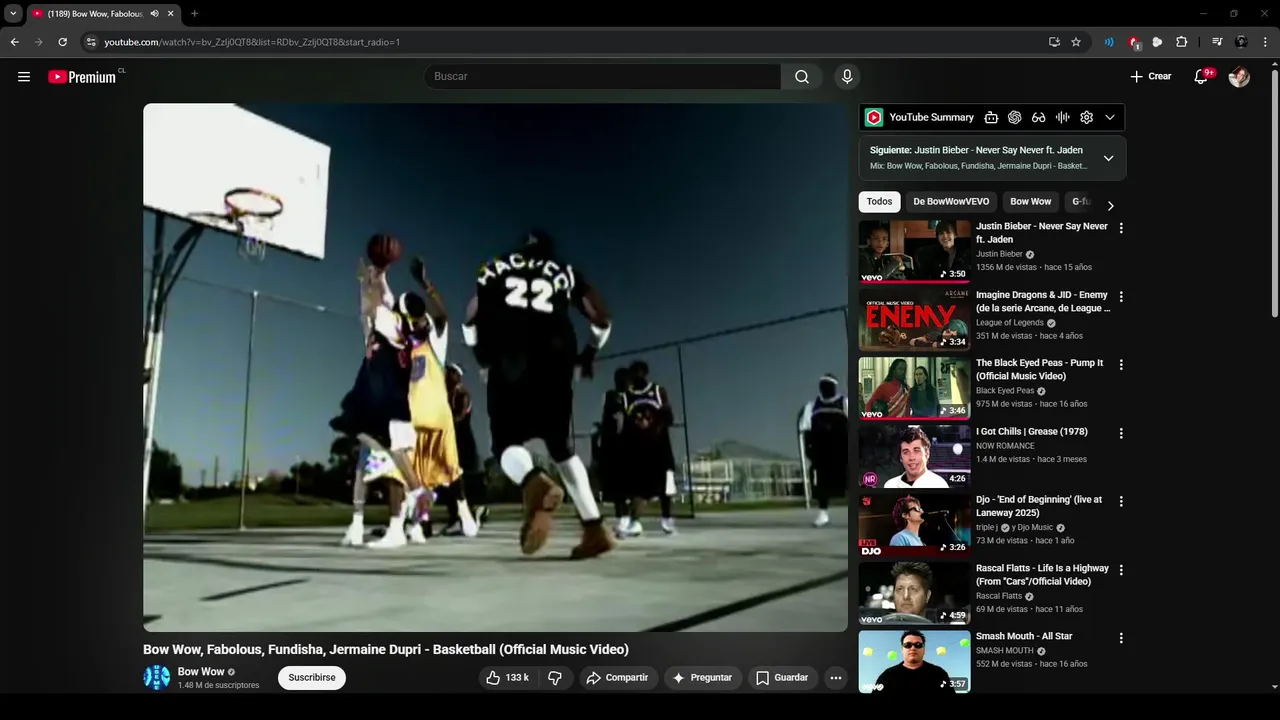Open the YouTube hamburger guide menu
1280x720 pixels.
[24, 77]
